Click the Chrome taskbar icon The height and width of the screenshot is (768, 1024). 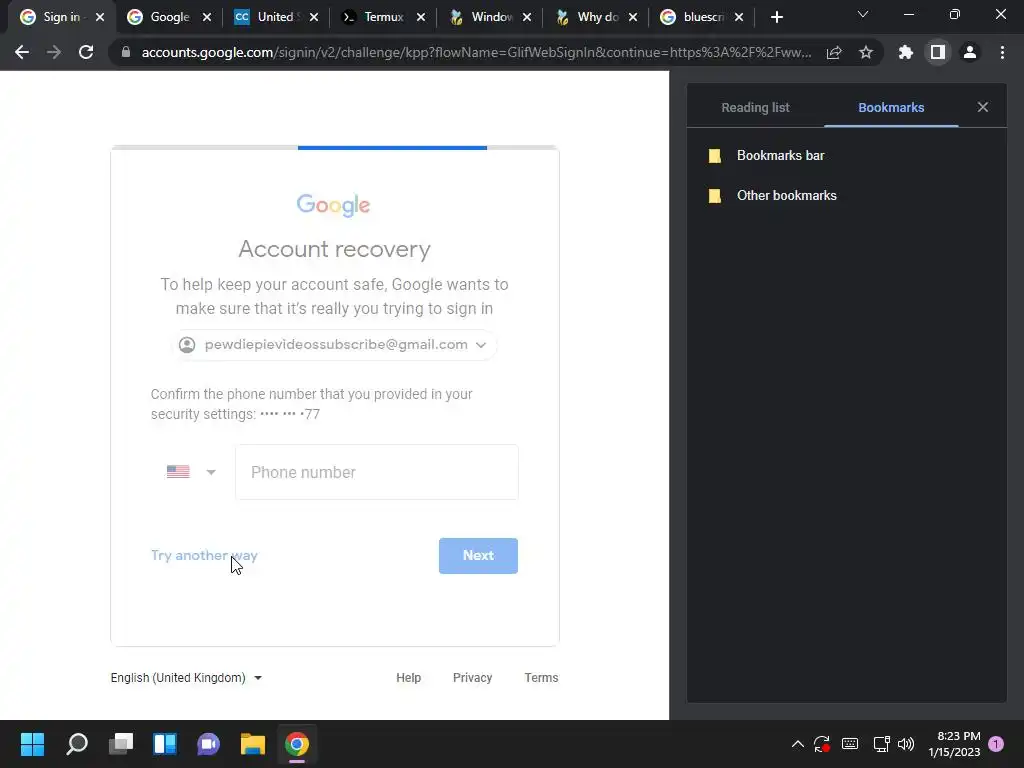tap(296, 744)
